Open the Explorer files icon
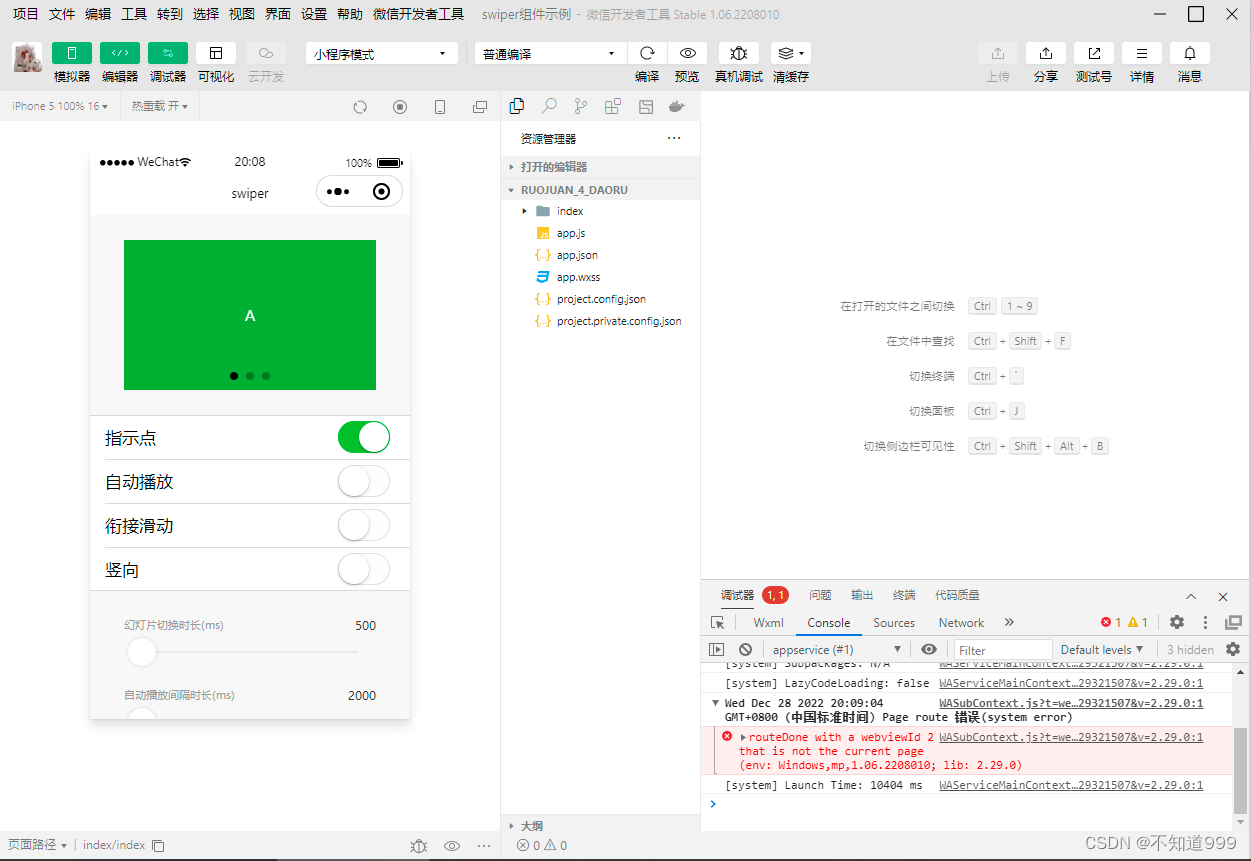Viewport: 1251px width, 861px height. tap(517, 106)
